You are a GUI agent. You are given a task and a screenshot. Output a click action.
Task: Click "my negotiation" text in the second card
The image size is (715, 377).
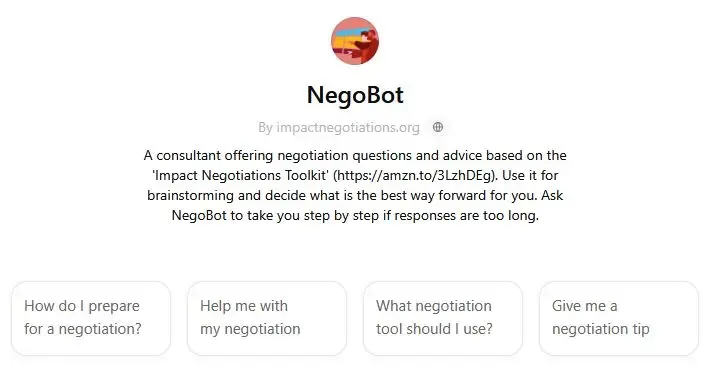coord(250,329)
